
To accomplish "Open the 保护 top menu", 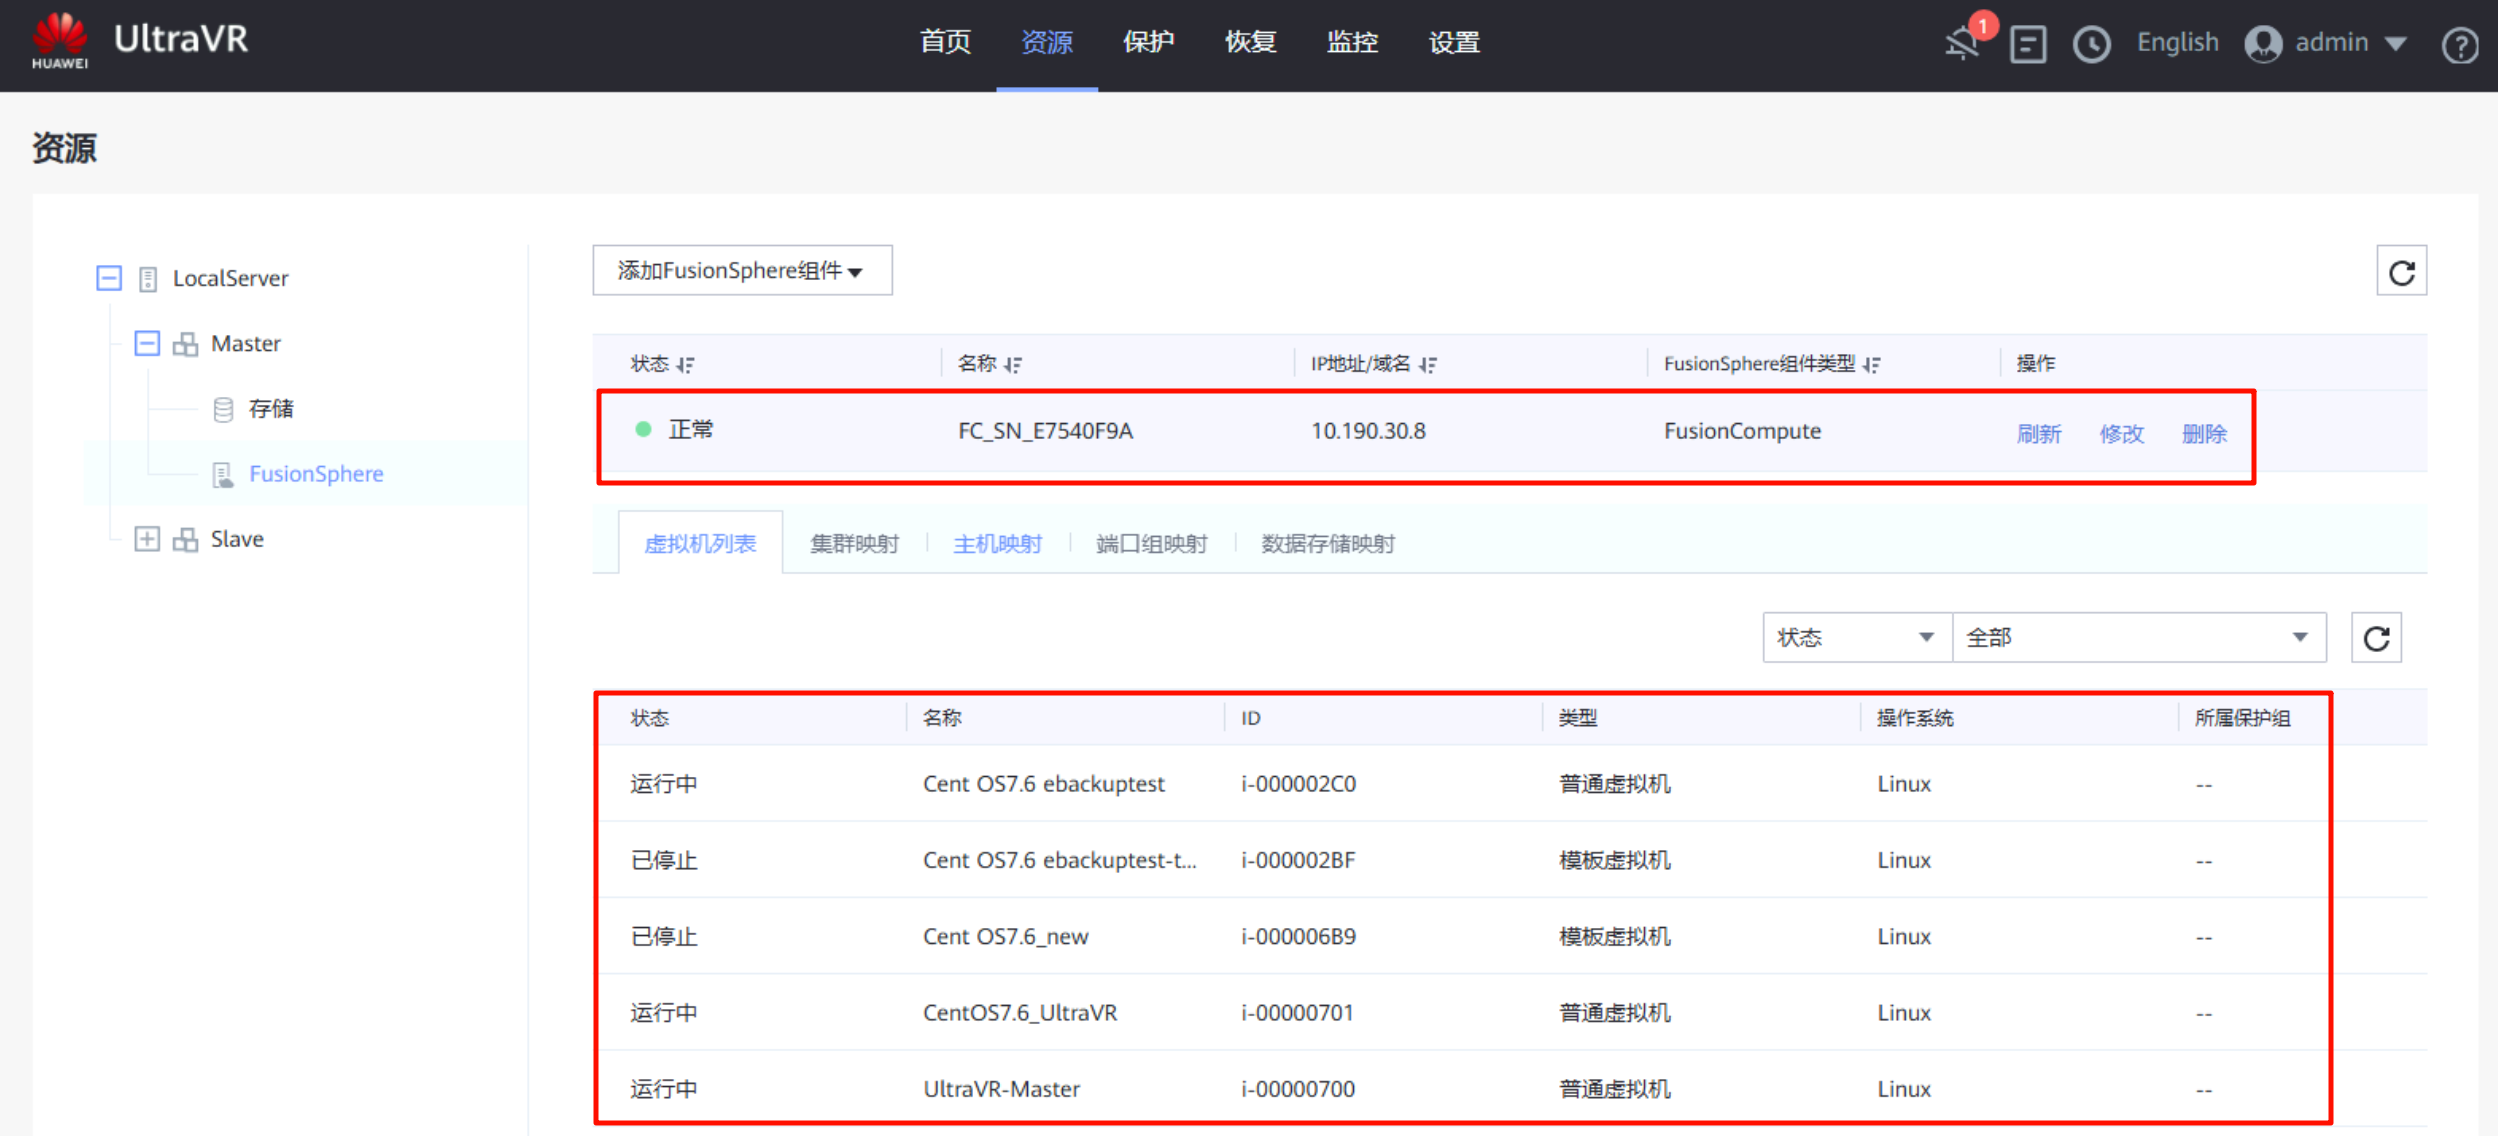I will [x=1148, y=43].
